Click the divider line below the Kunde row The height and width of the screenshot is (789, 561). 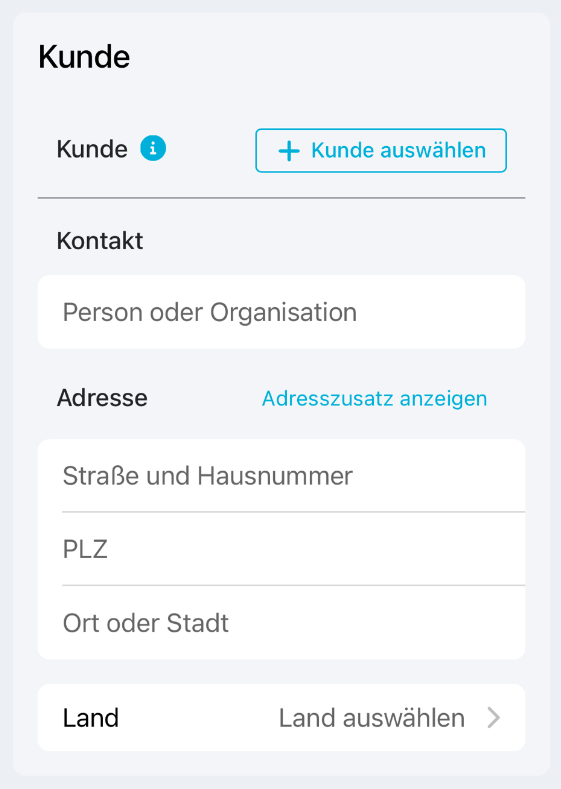coord(281,198)
